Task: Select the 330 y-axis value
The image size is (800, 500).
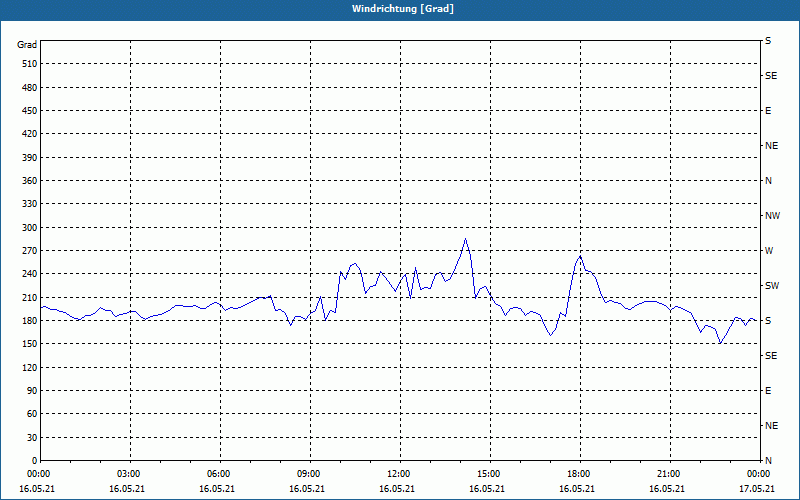Action: pos(30,204)
